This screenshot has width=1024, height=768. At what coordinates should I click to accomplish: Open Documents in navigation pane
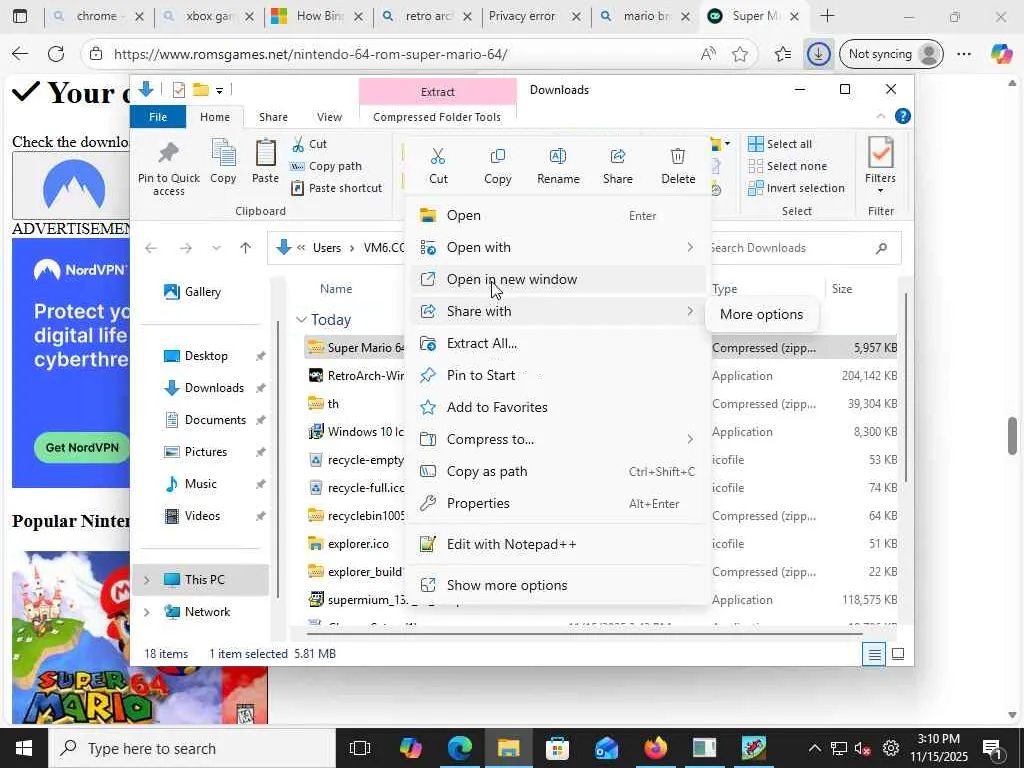click(205, 420)
